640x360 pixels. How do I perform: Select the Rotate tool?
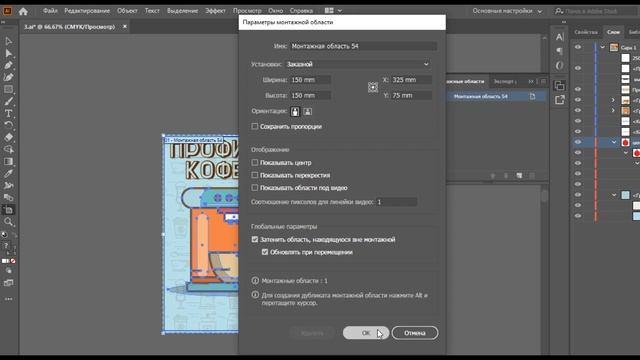pos(9,125)
